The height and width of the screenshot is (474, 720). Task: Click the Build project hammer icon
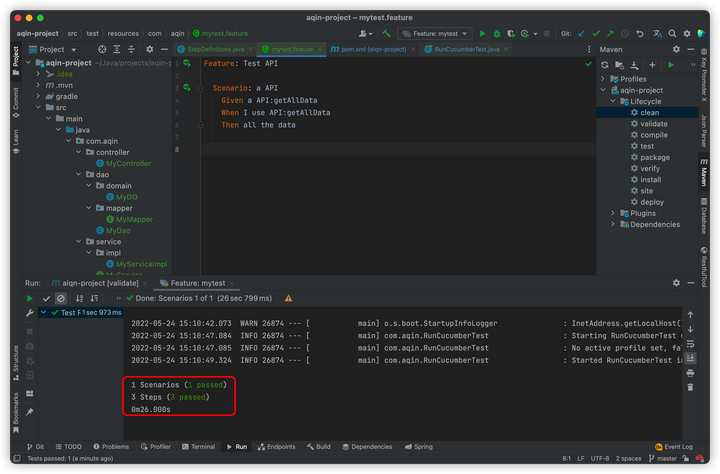pos(387,33)
